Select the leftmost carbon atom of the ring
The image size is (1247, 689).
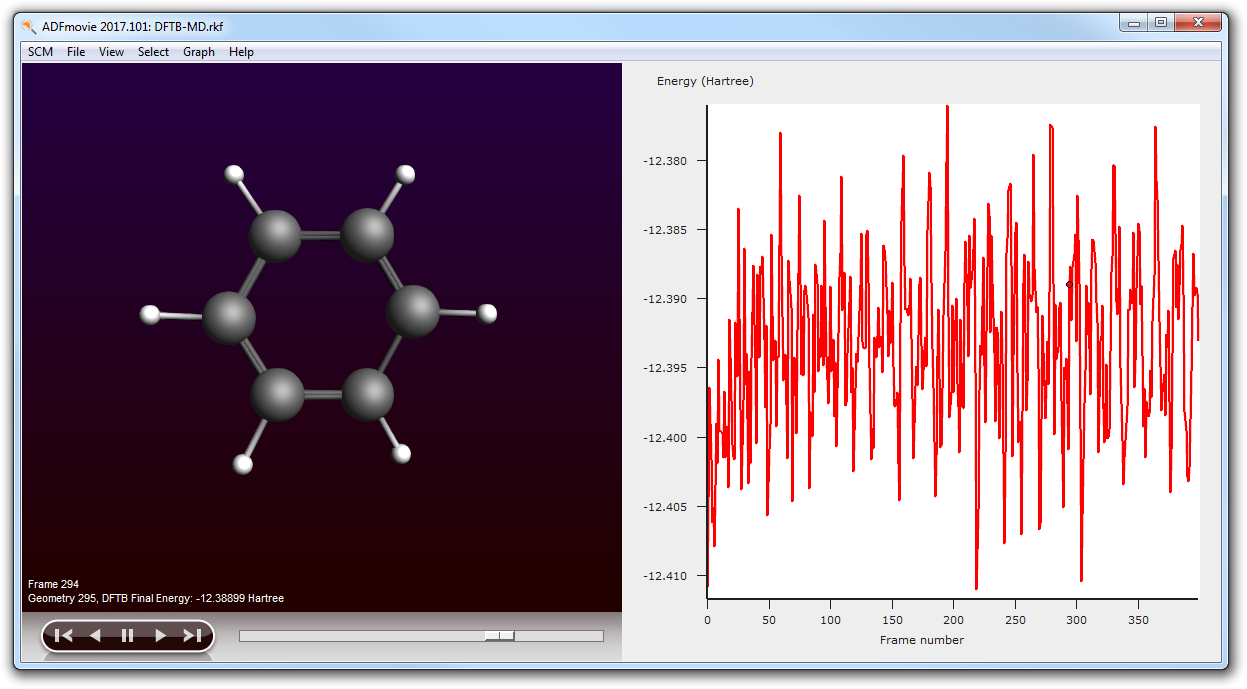pyautogui.click(x=229, y=318)
